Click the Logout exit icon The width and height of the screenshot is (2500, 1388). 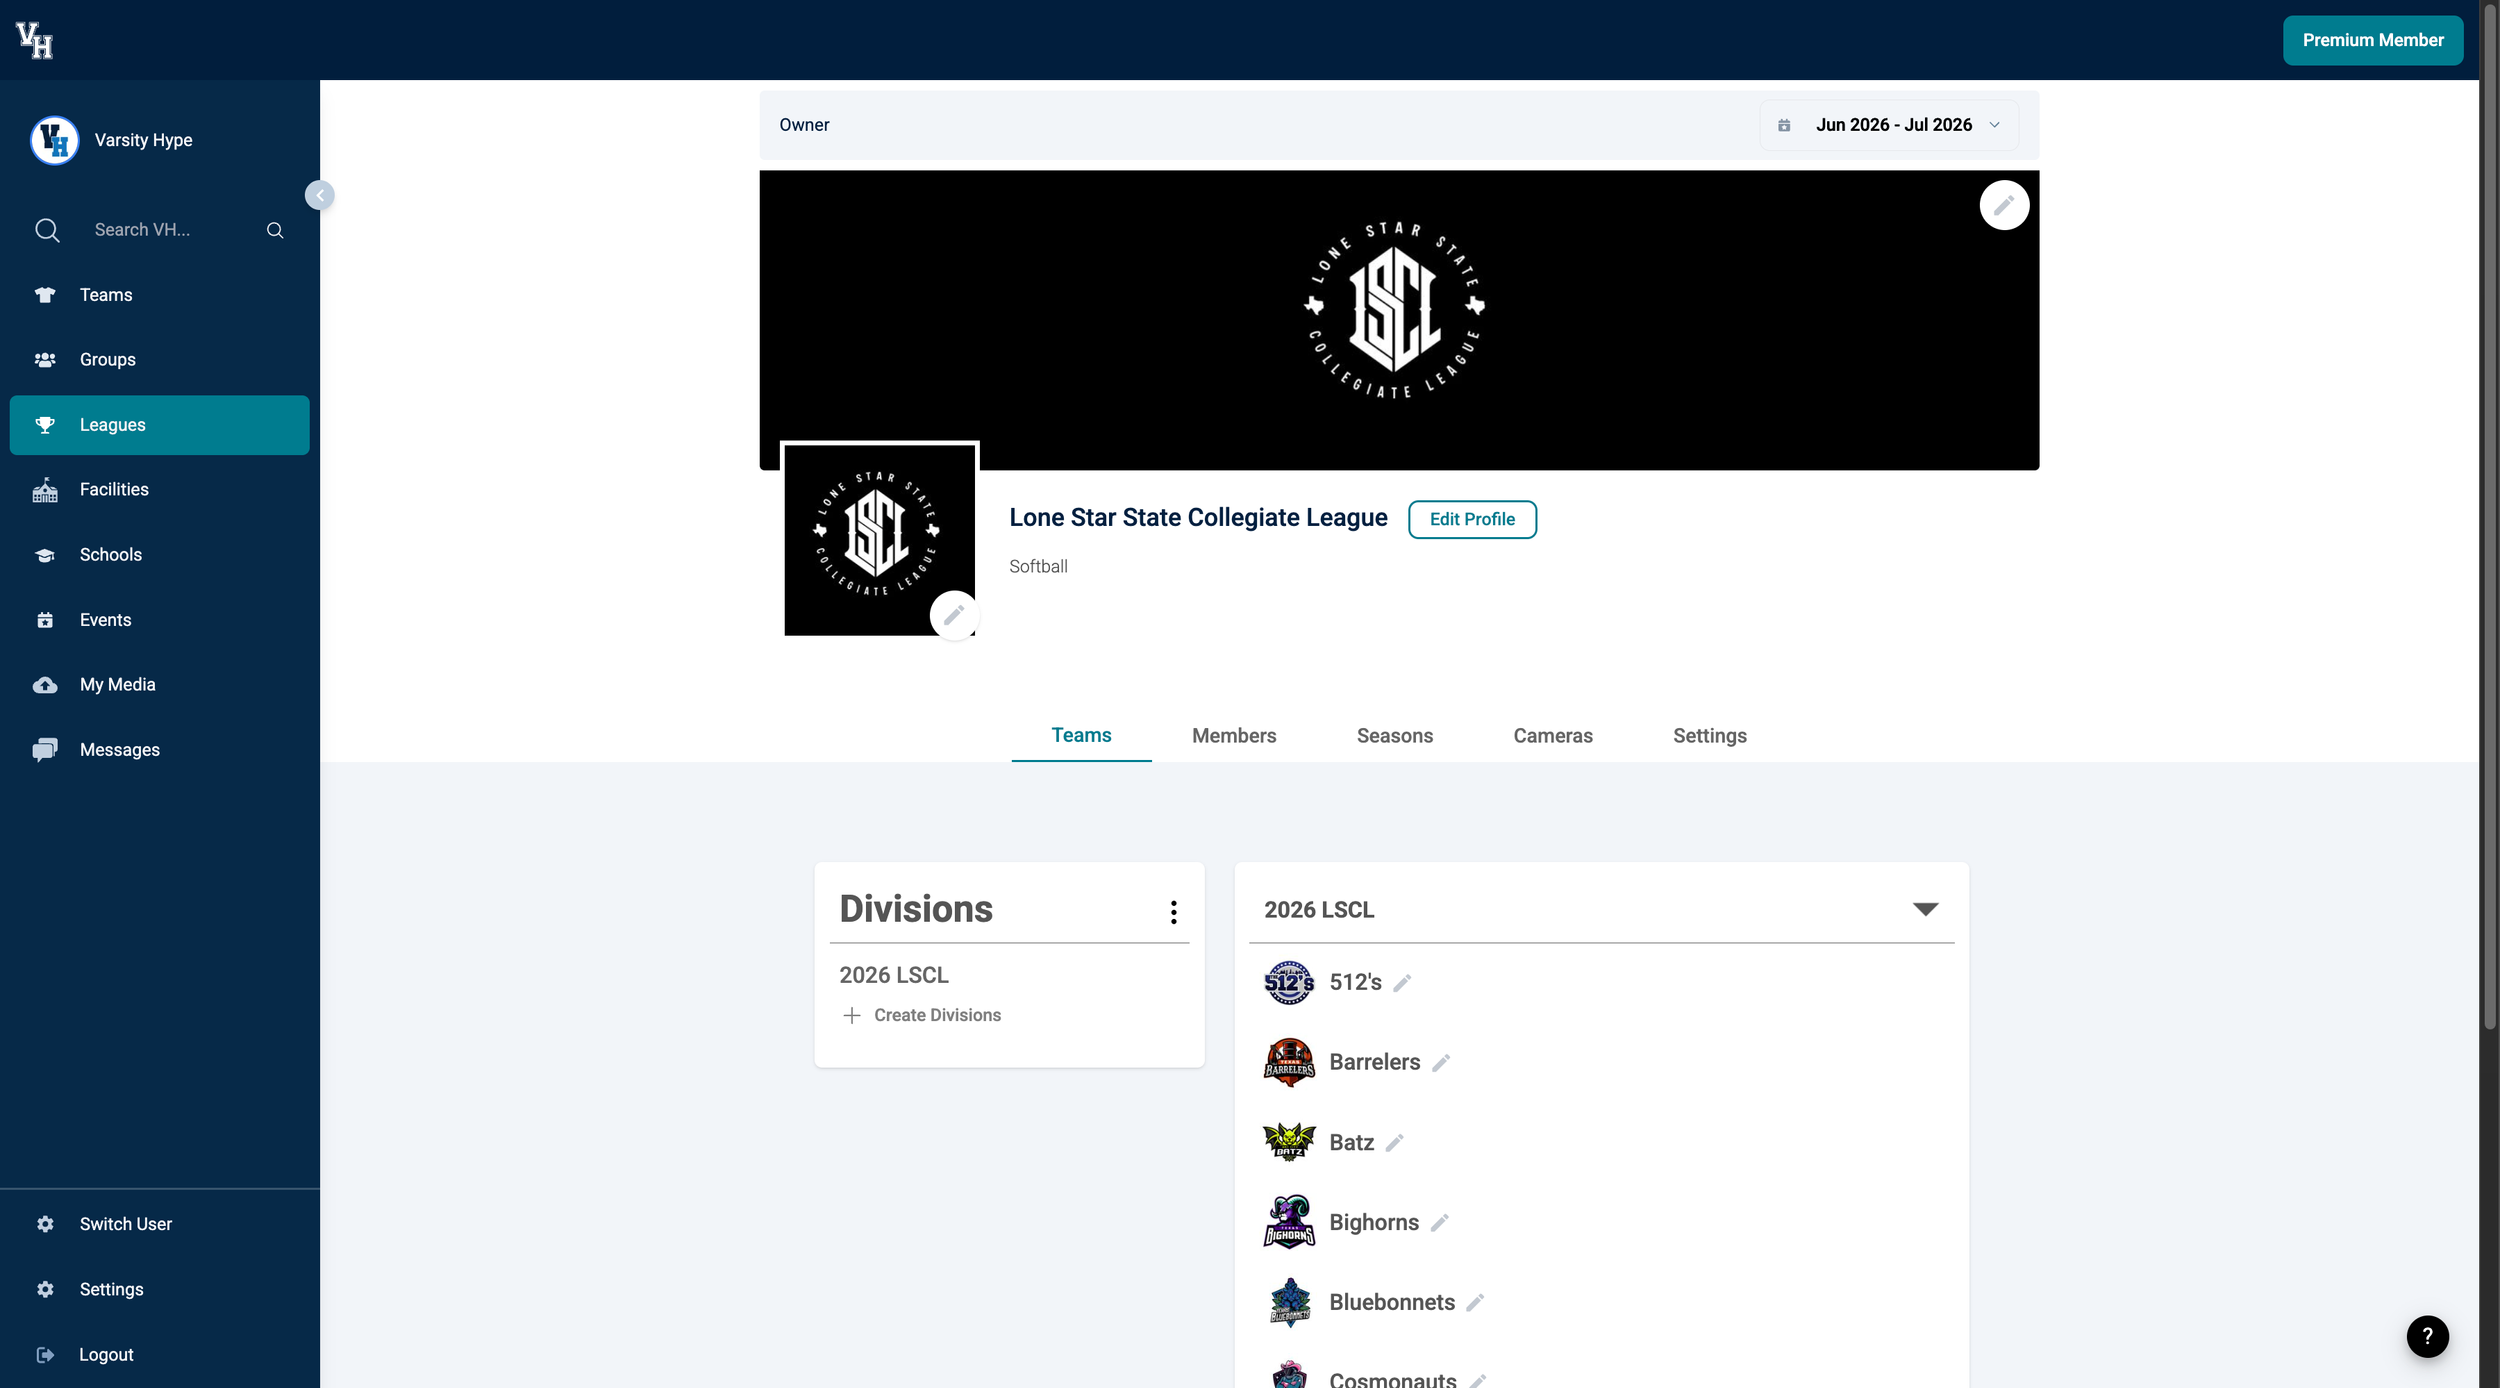[45, 1355]
